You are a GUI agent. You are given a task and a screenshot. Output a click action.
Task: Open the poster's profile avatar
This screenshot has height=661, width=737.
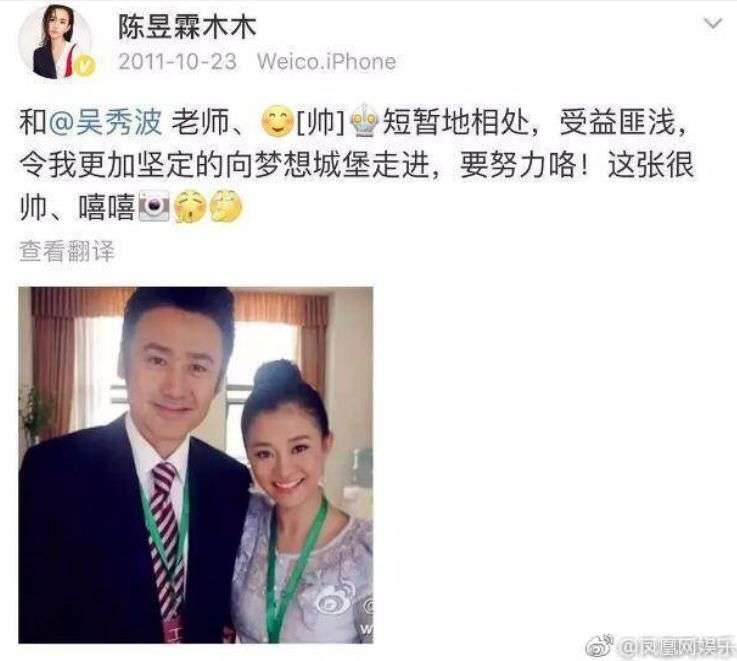55,42
